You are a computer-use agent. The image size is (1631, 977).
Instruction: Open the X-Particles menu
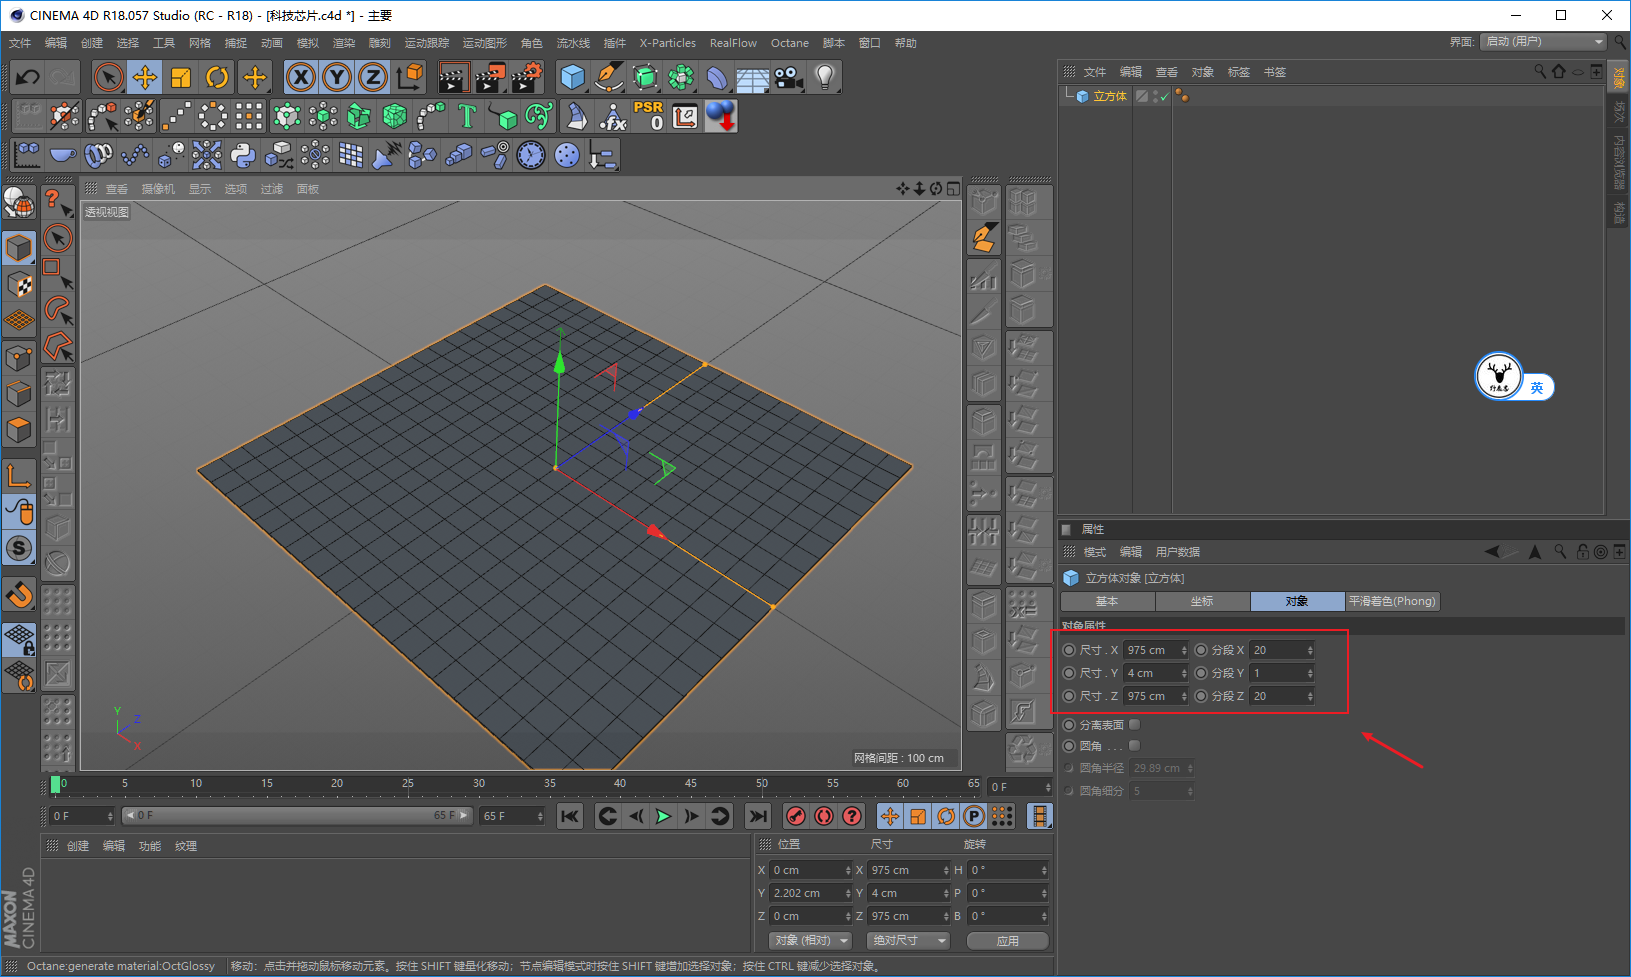coord(668,43)
